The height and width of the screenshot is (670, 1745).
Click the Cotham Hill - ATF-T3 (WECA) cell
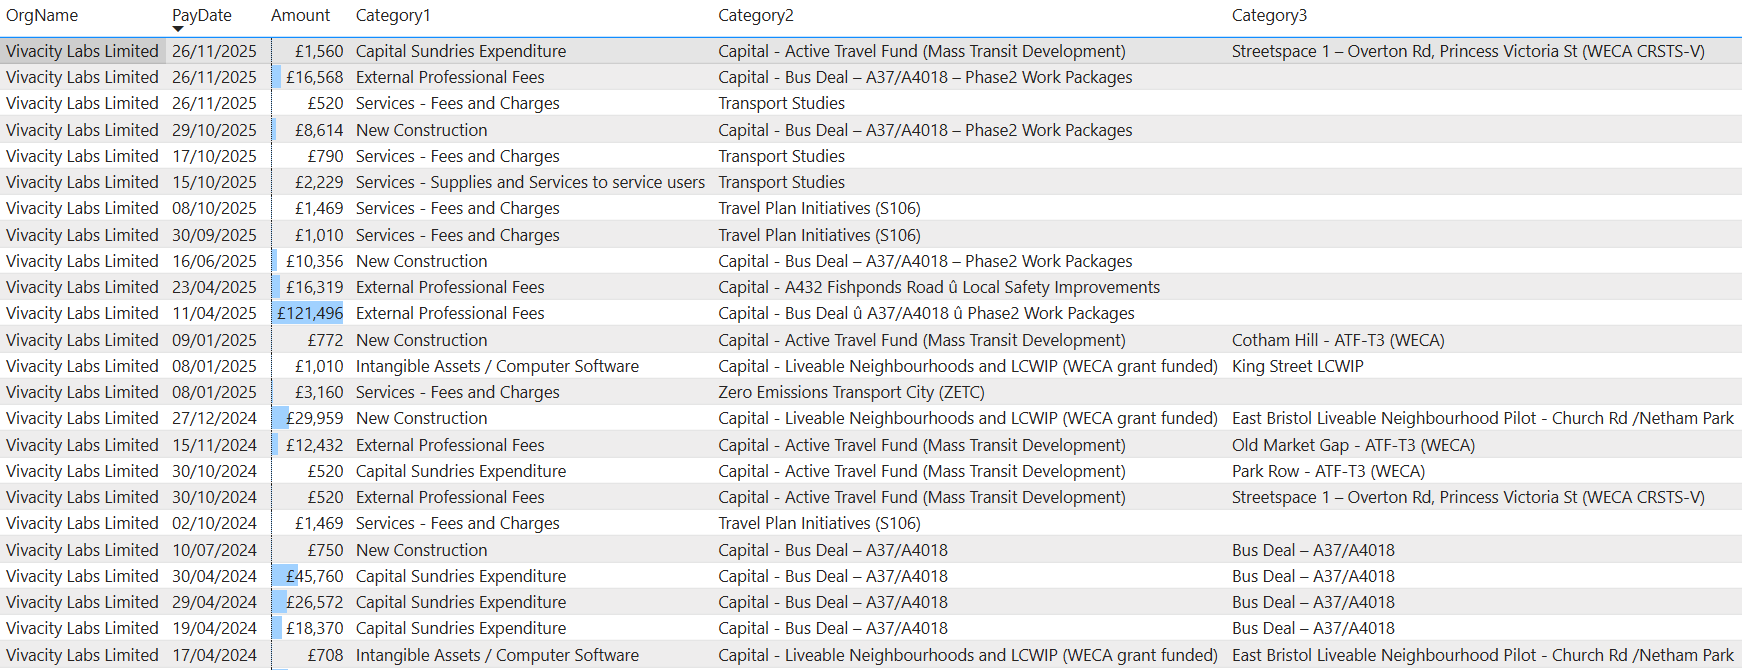1337,340
